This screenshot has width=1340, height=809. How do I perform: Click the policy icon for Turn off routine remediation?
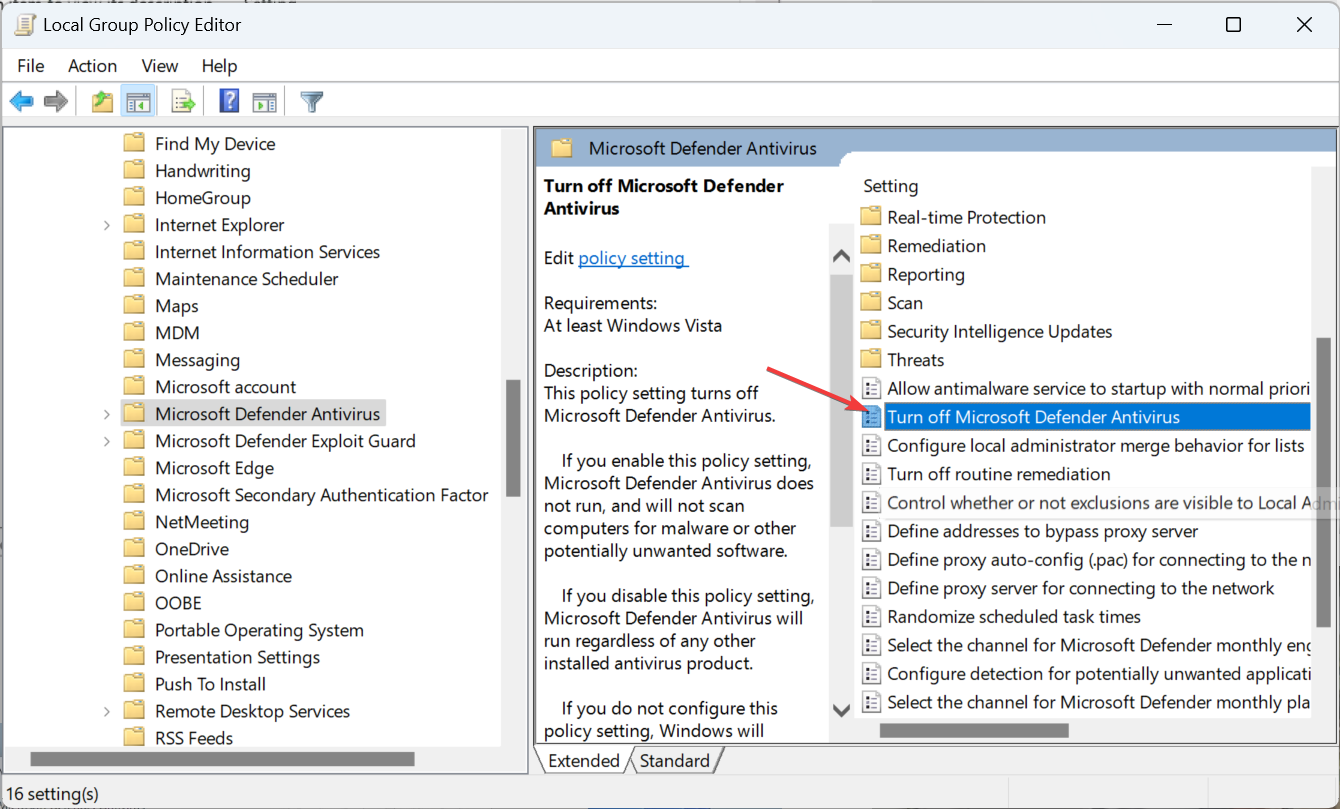point(871,473)
